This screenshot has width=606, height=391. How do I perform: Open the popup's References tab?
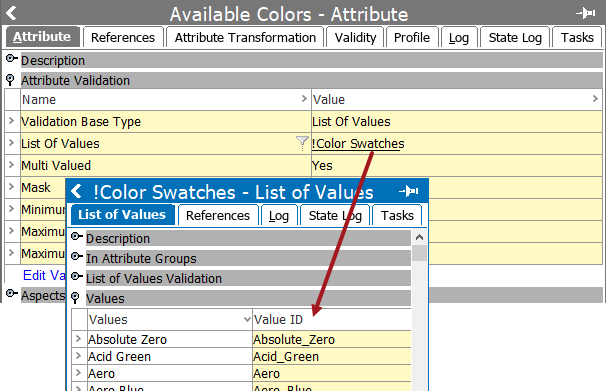pos(218,215)
